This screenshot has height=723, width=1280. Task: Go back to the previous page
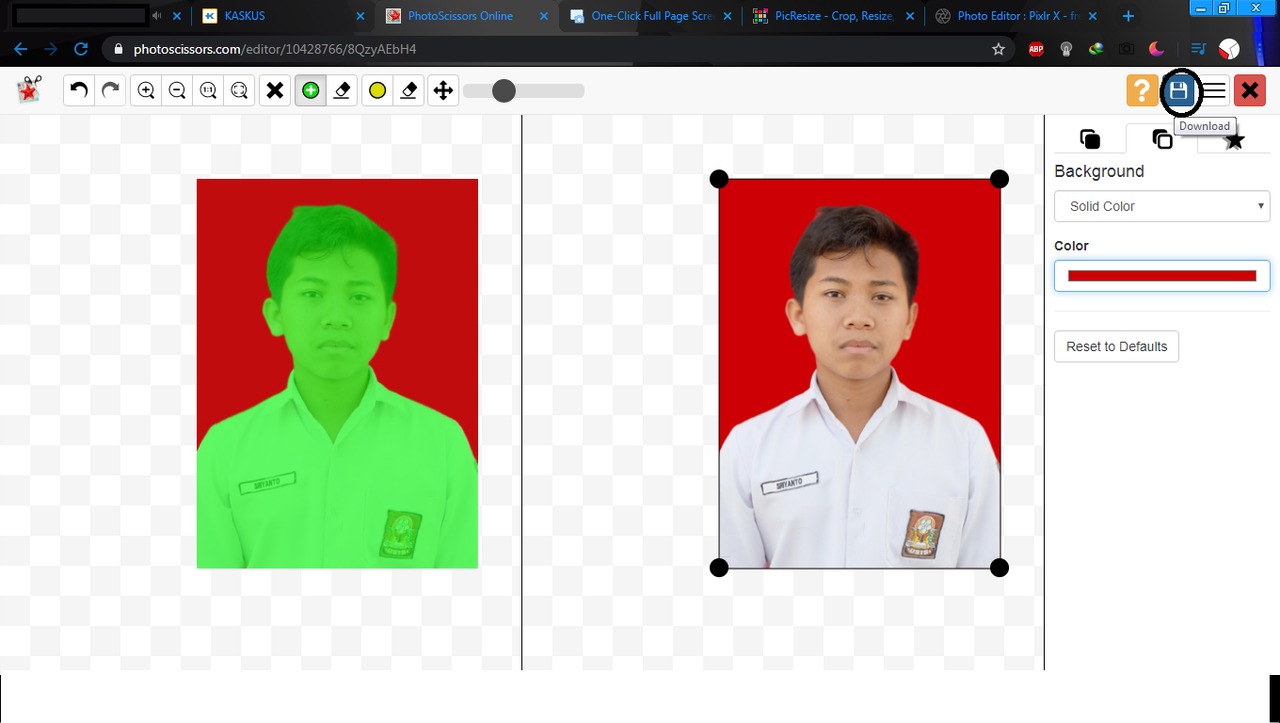[21, 49]
